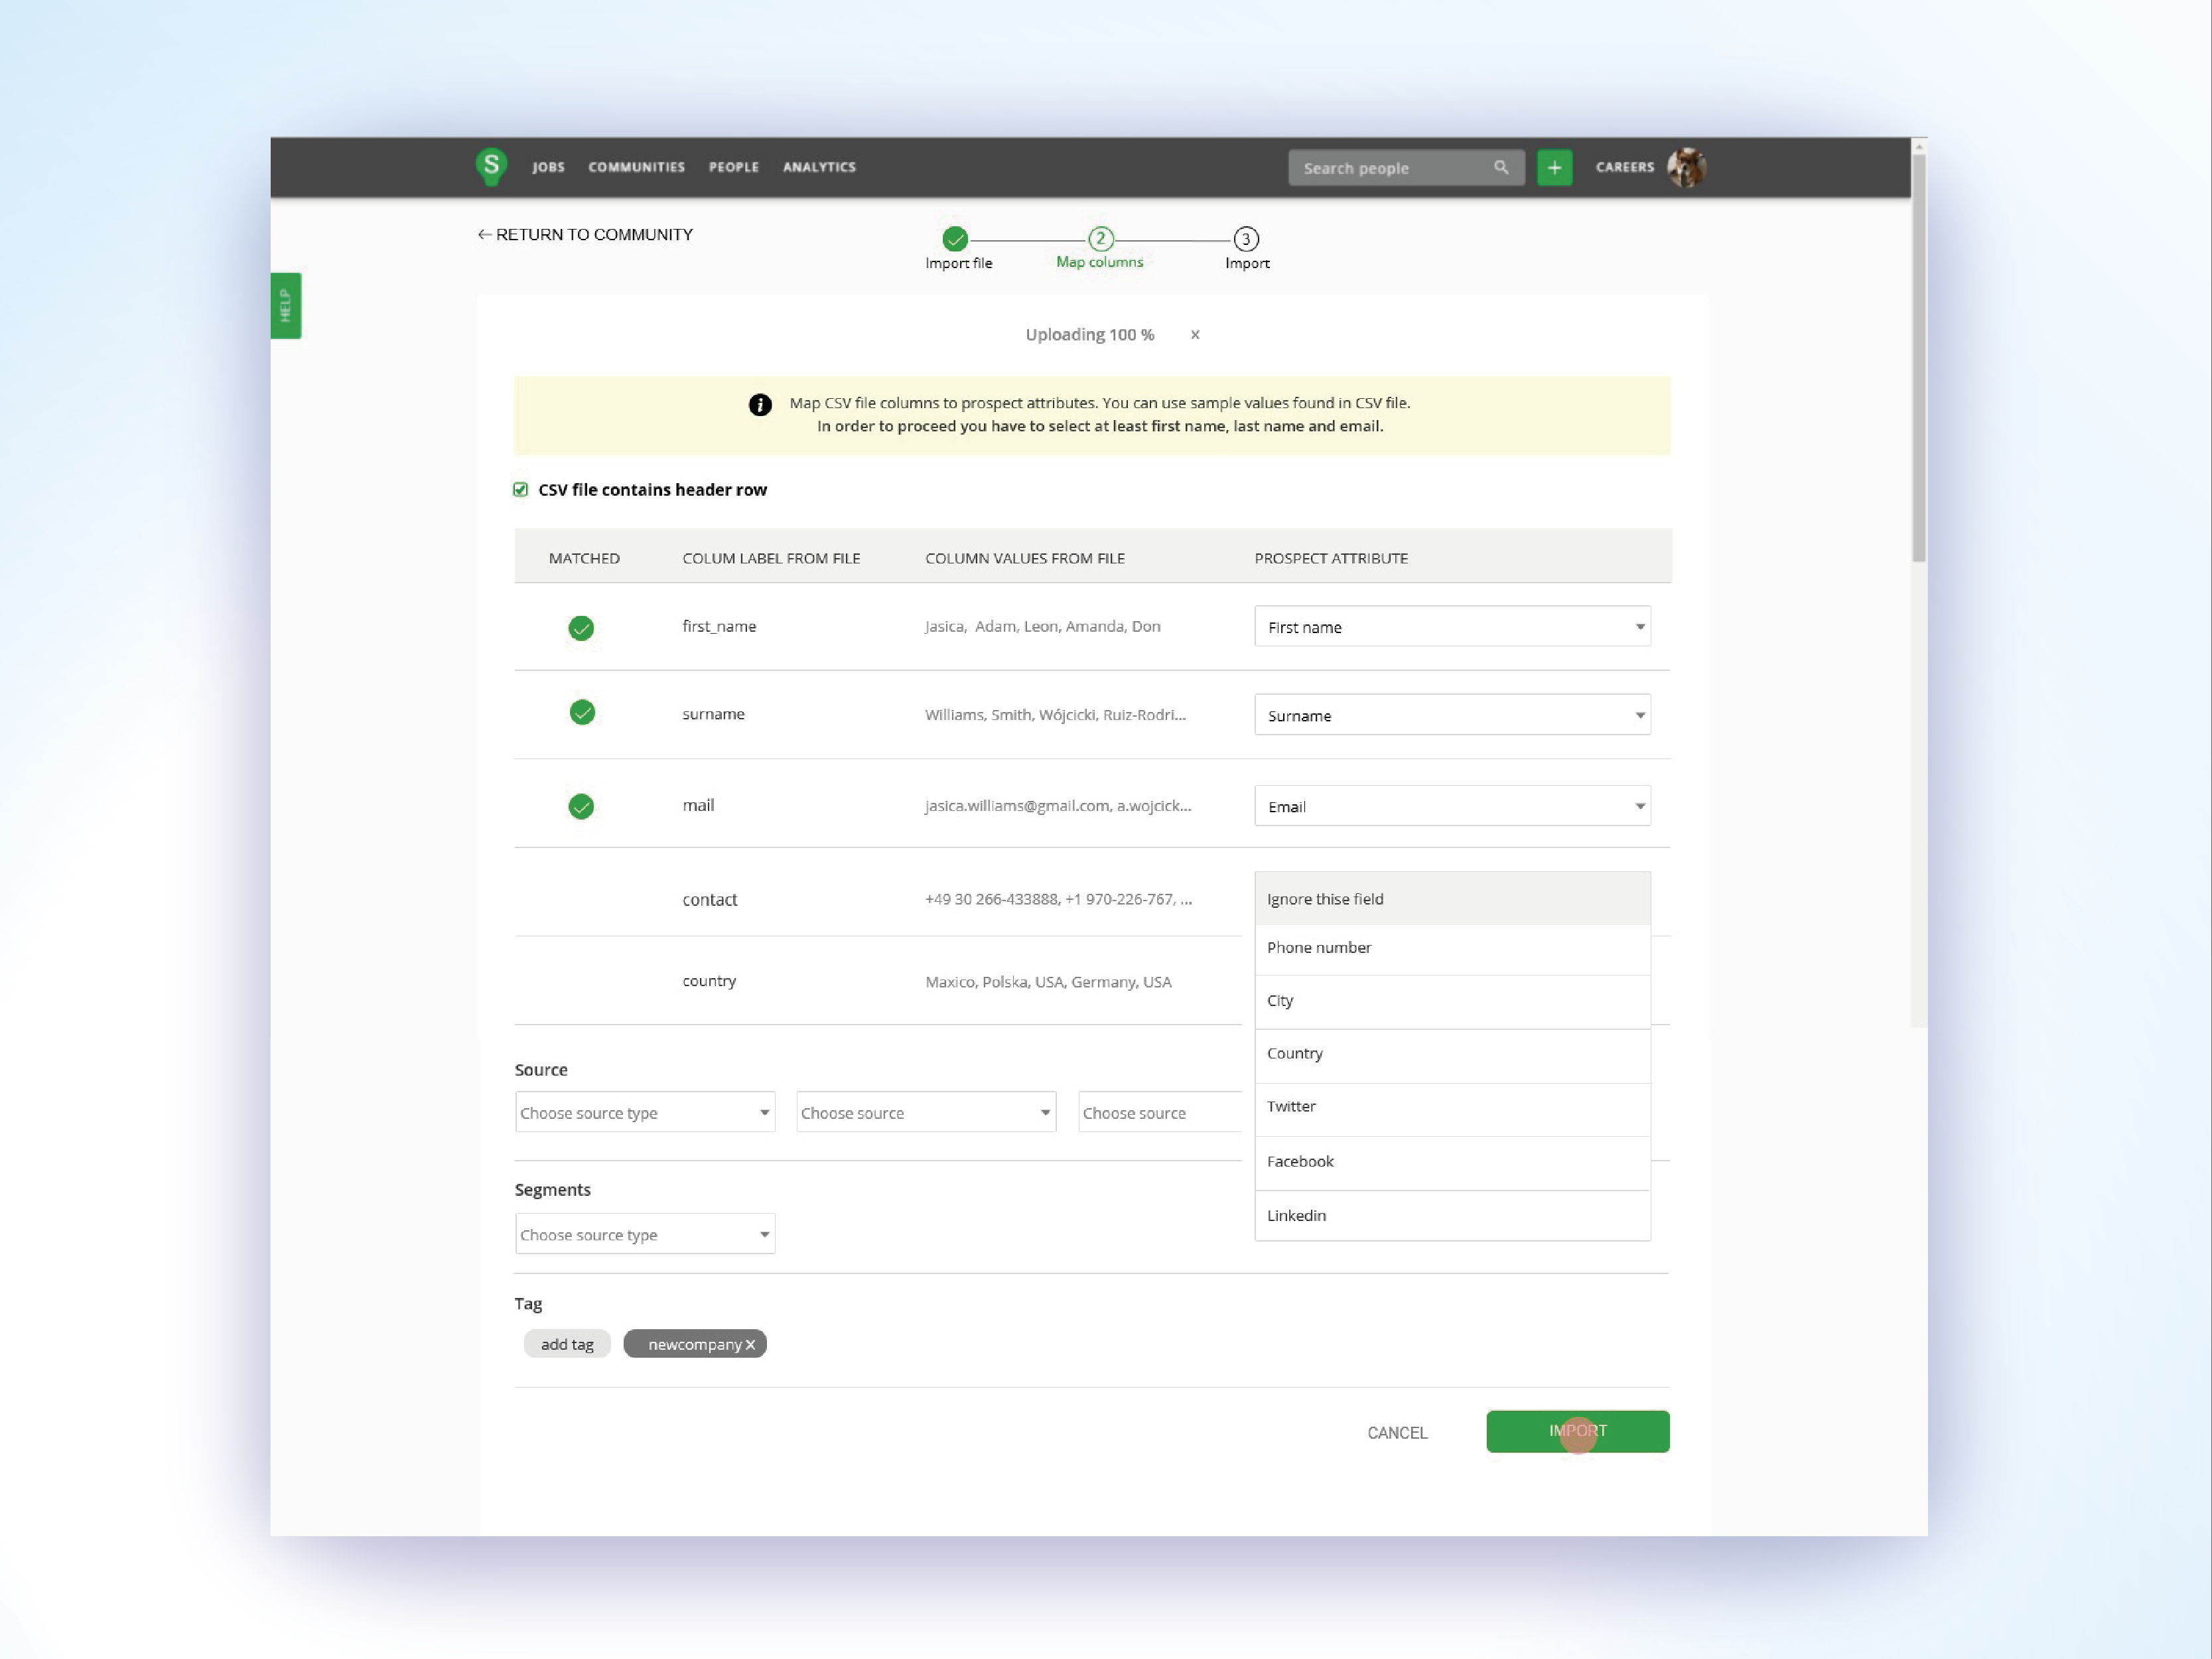Remove the newcompany tag with X
This screenshot has height=1659, width=2212.
[750, 1344]
